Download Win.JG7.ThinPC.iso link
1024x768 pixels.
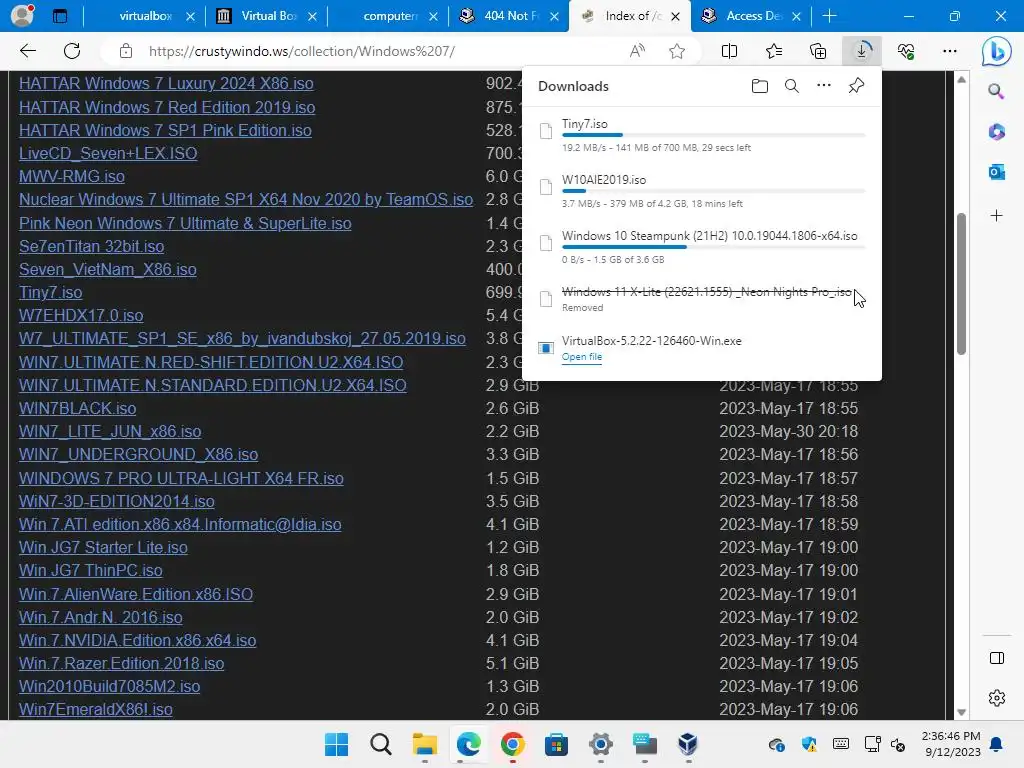point(91,570)
